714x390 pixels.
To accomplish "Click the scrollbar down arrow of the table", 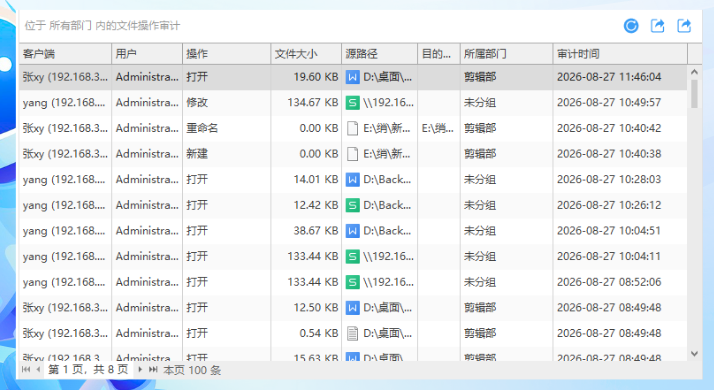I will pyautogui.click(x=694, y=354).
